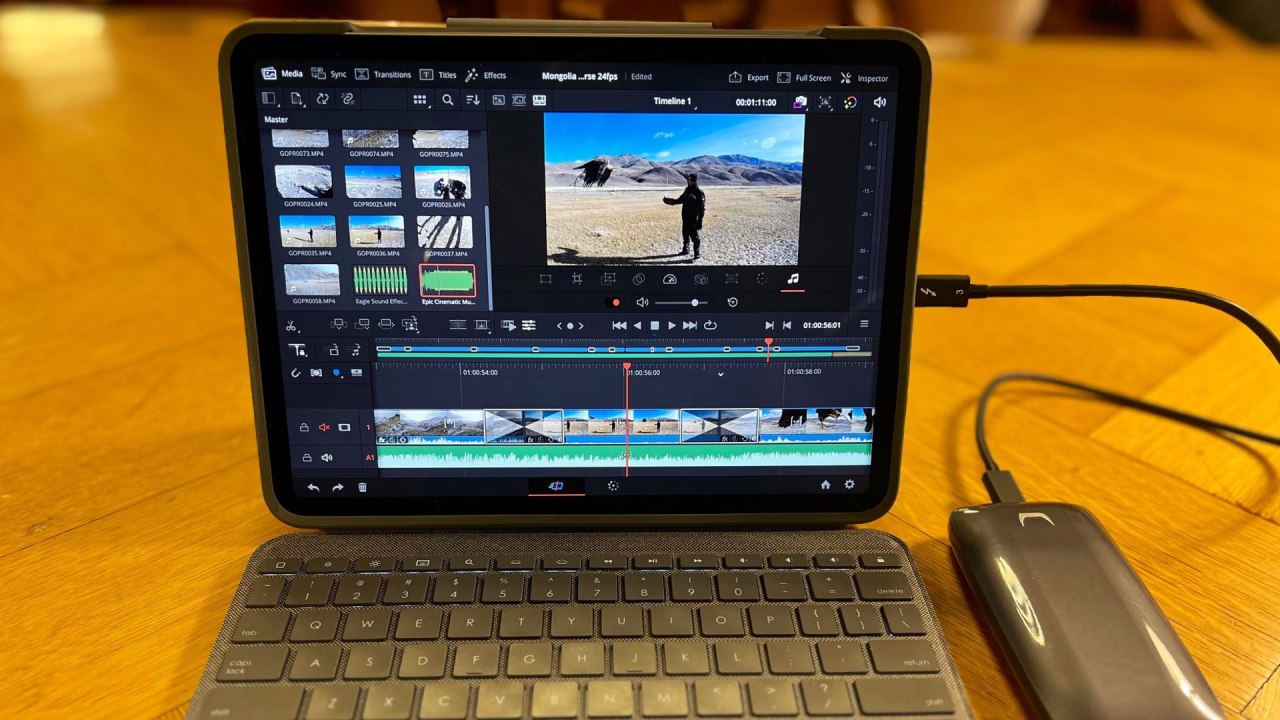Select the Auto Color dotted-circle tool
The image size is (1280, 720).
click(761, 279)
